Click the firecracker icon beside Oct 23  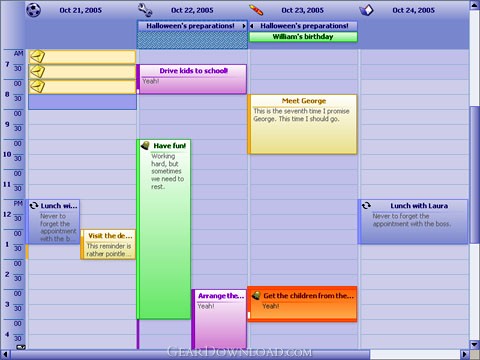pos(256,10)
